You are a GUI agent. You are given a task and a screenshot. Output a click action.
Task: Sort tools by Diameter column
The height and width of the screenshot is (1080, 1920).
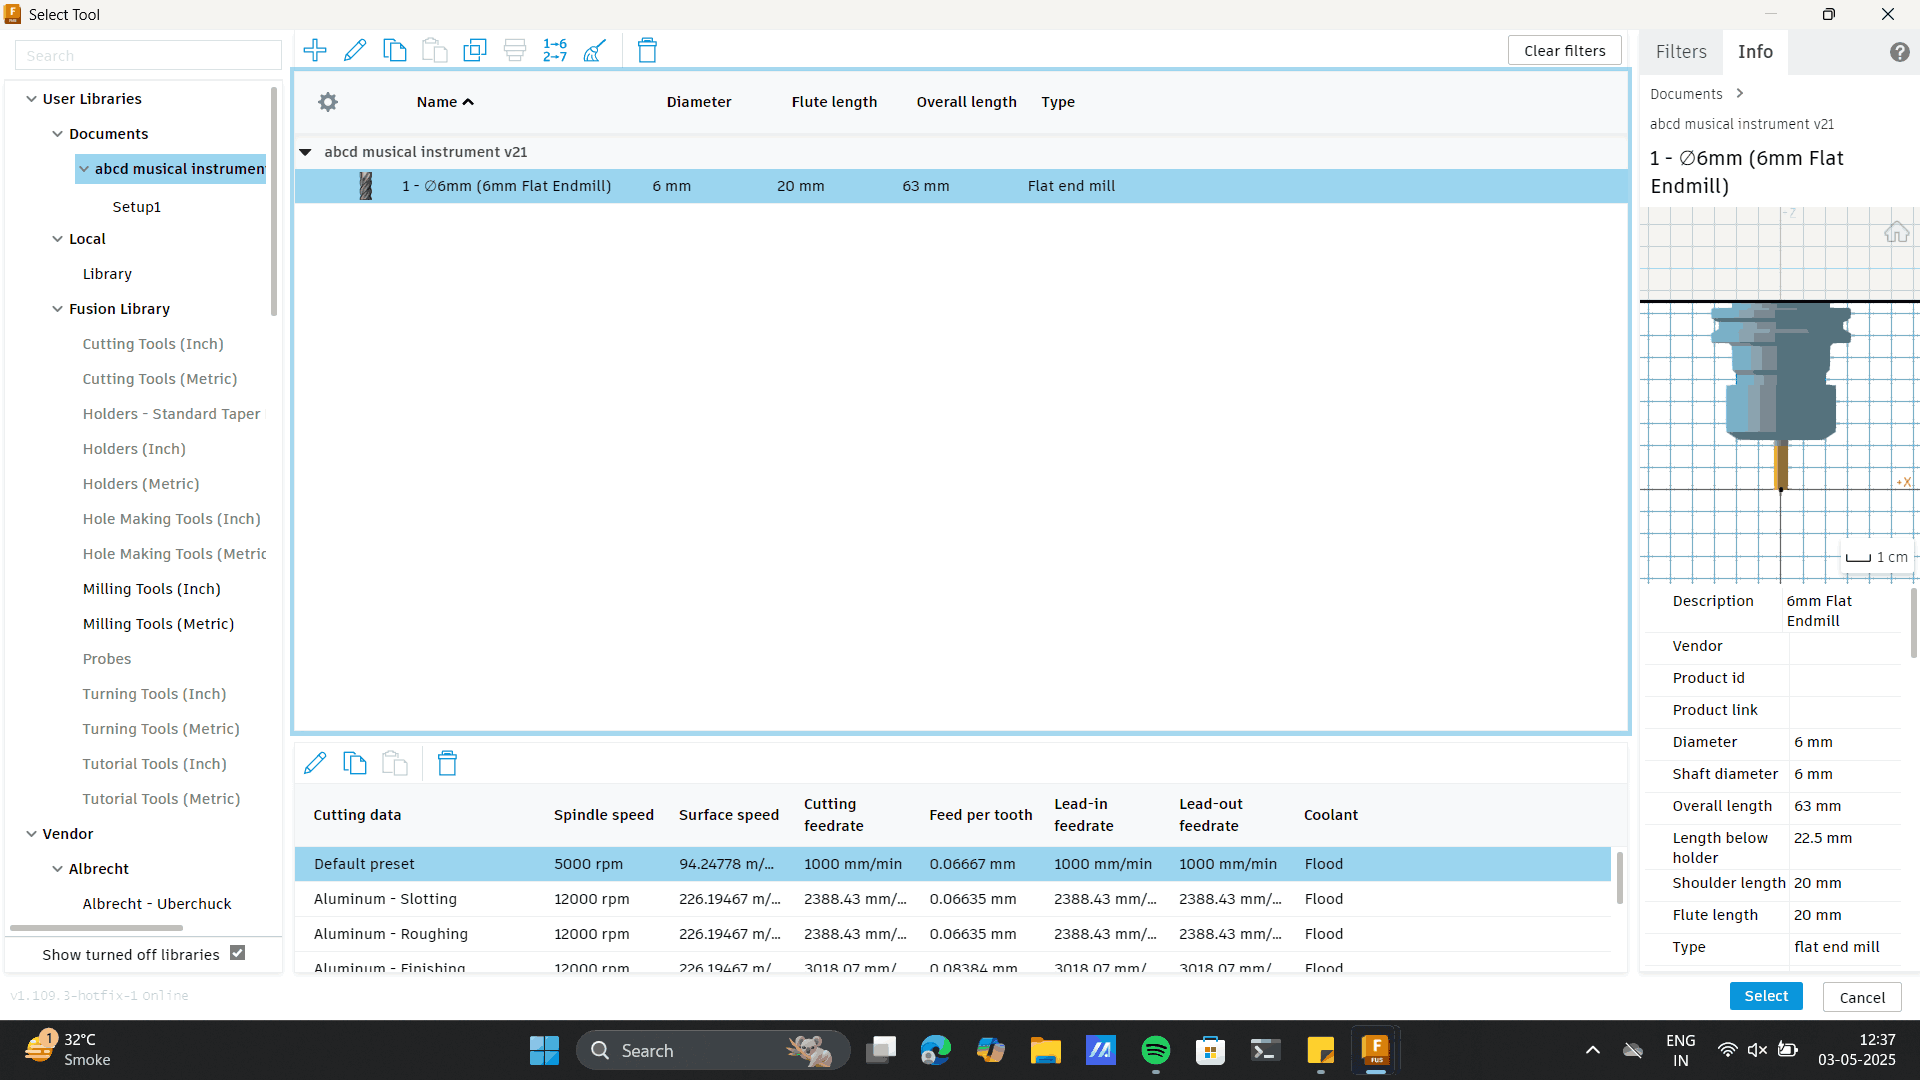pyautogui.click(x=699, y=102)
